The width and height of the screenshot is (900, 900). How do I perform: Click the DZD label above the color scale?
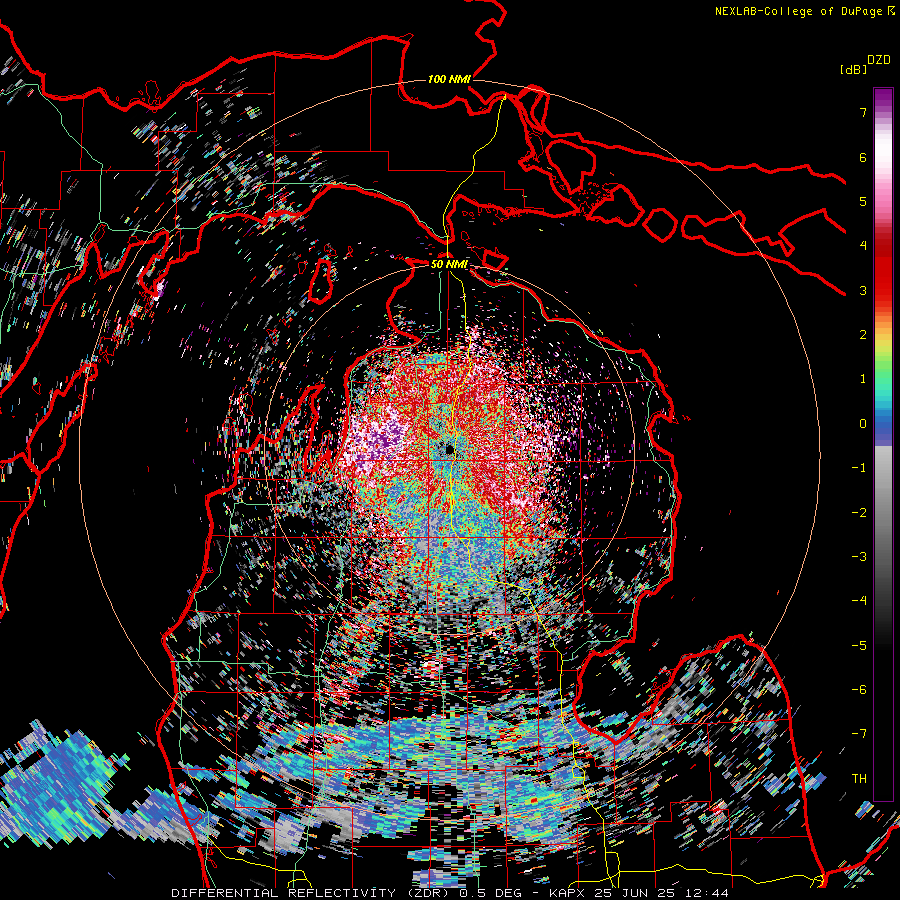879,60
